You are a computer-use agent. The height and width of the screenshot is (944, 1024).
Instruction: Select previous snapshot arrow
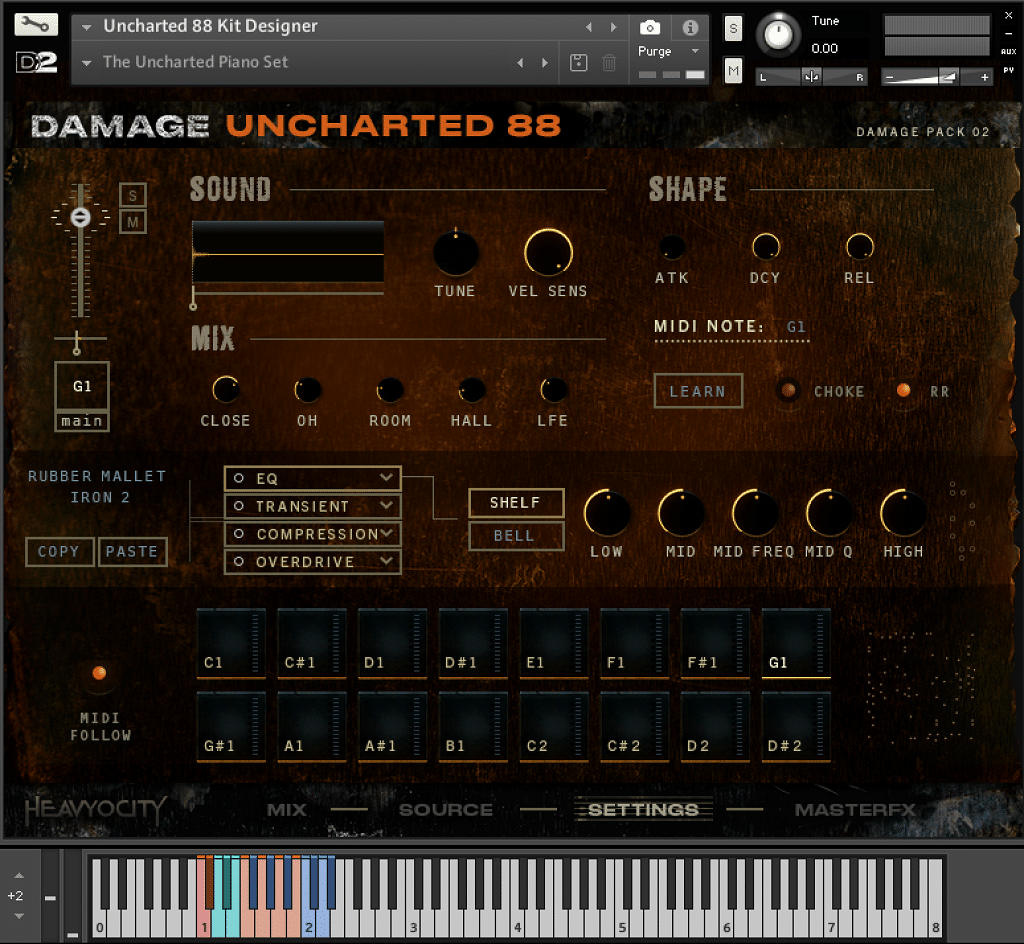(520, 63)
